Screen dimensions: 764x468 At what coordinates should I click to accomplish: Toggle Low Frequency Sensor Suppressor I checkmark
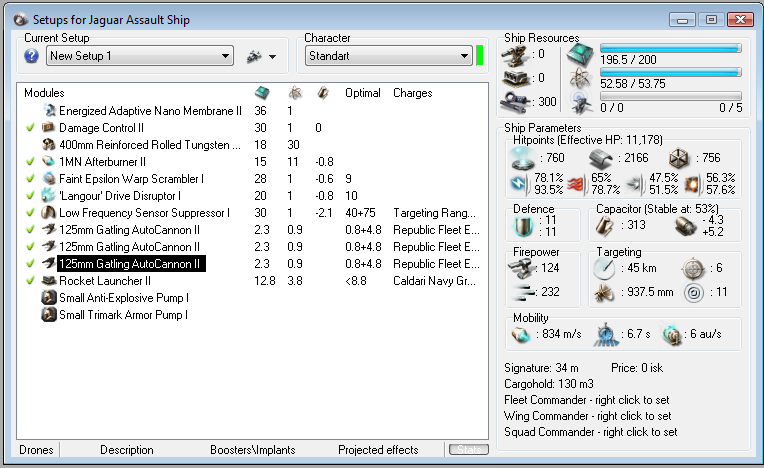point(30,212)
